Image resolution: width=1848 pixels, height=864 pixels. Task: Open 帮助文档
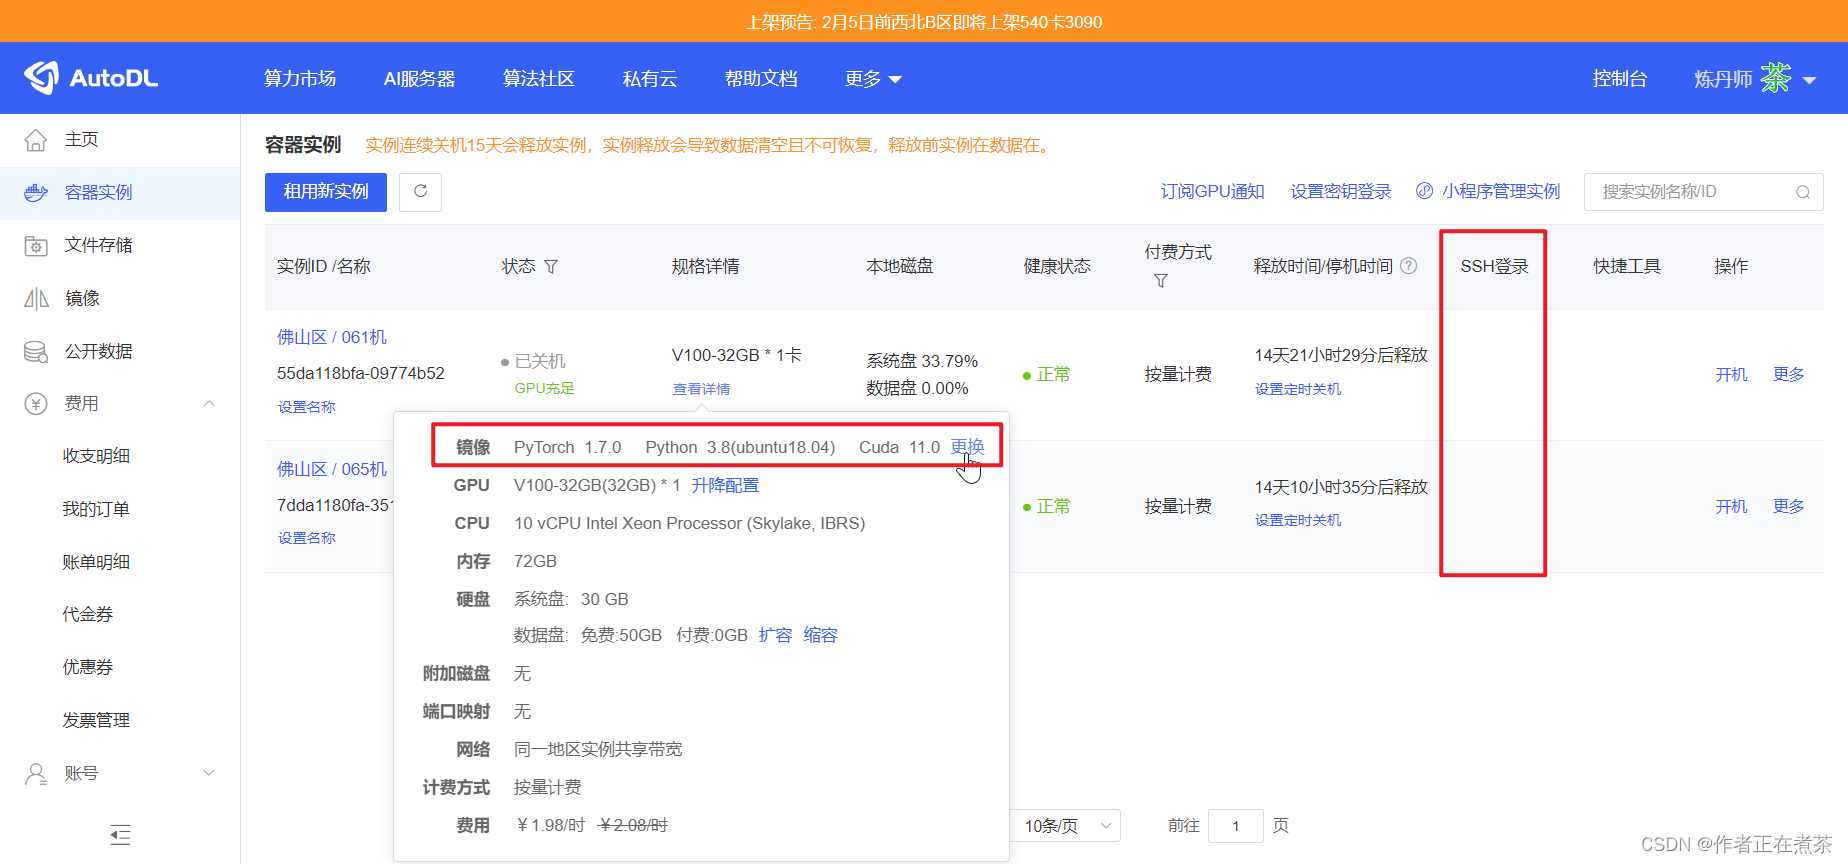761,79
